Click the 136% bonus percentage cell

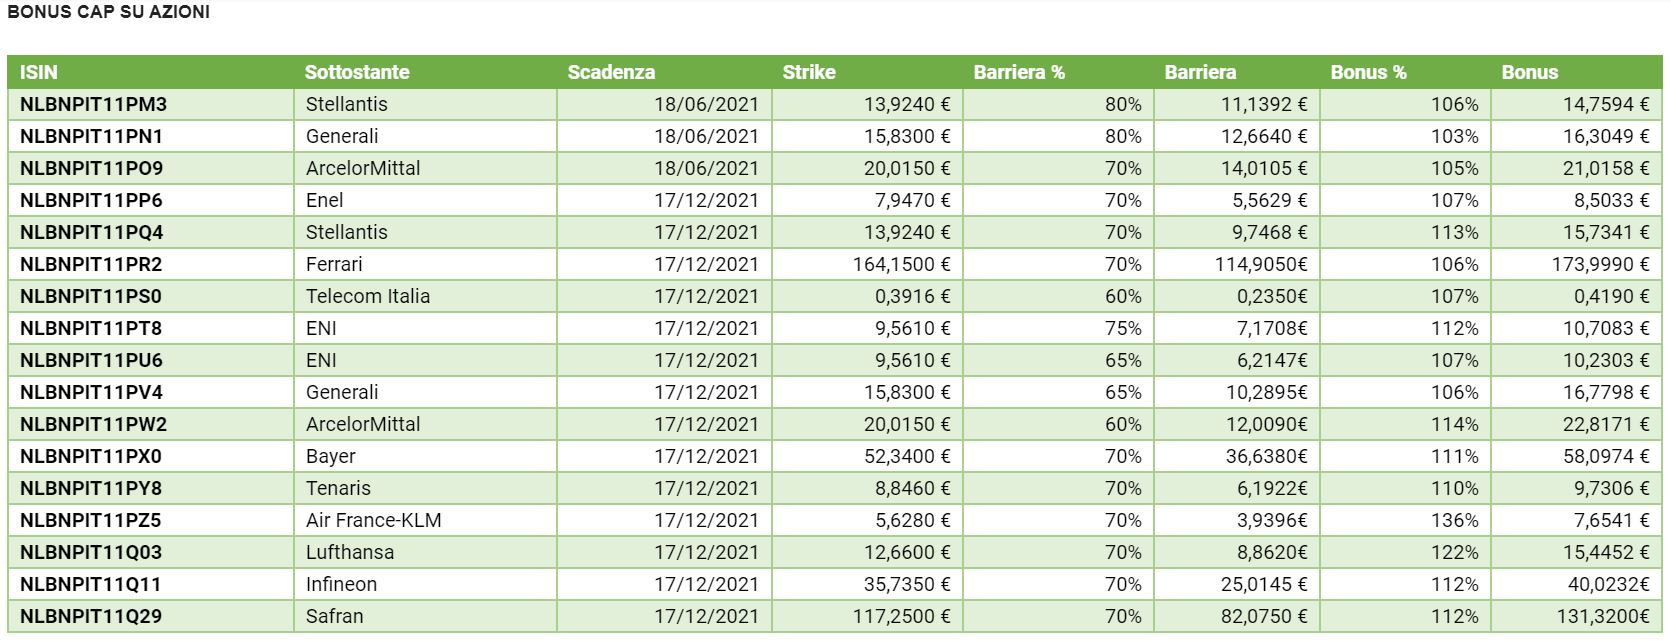coord(1454,520)
